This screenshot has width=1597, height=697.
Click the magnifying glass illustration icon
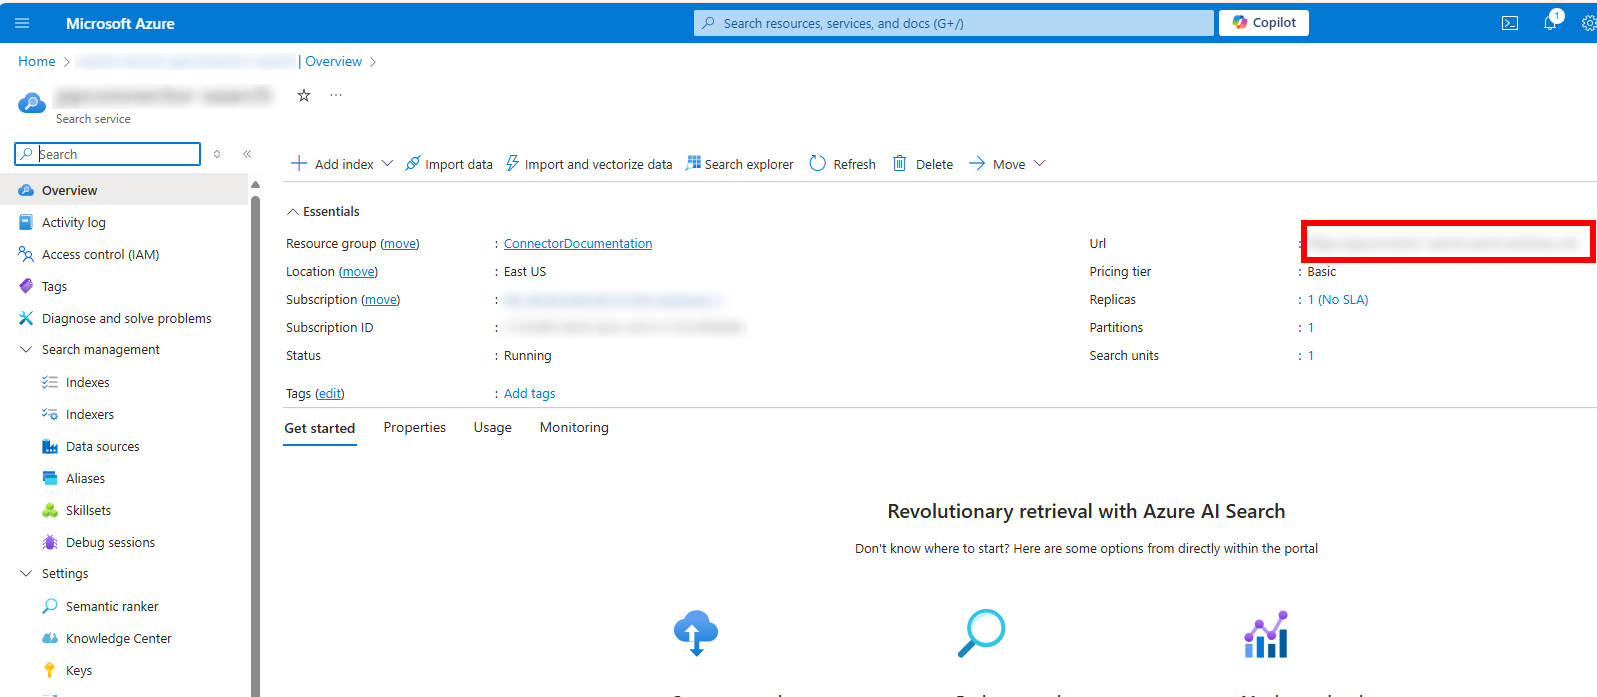click(981, 633)
